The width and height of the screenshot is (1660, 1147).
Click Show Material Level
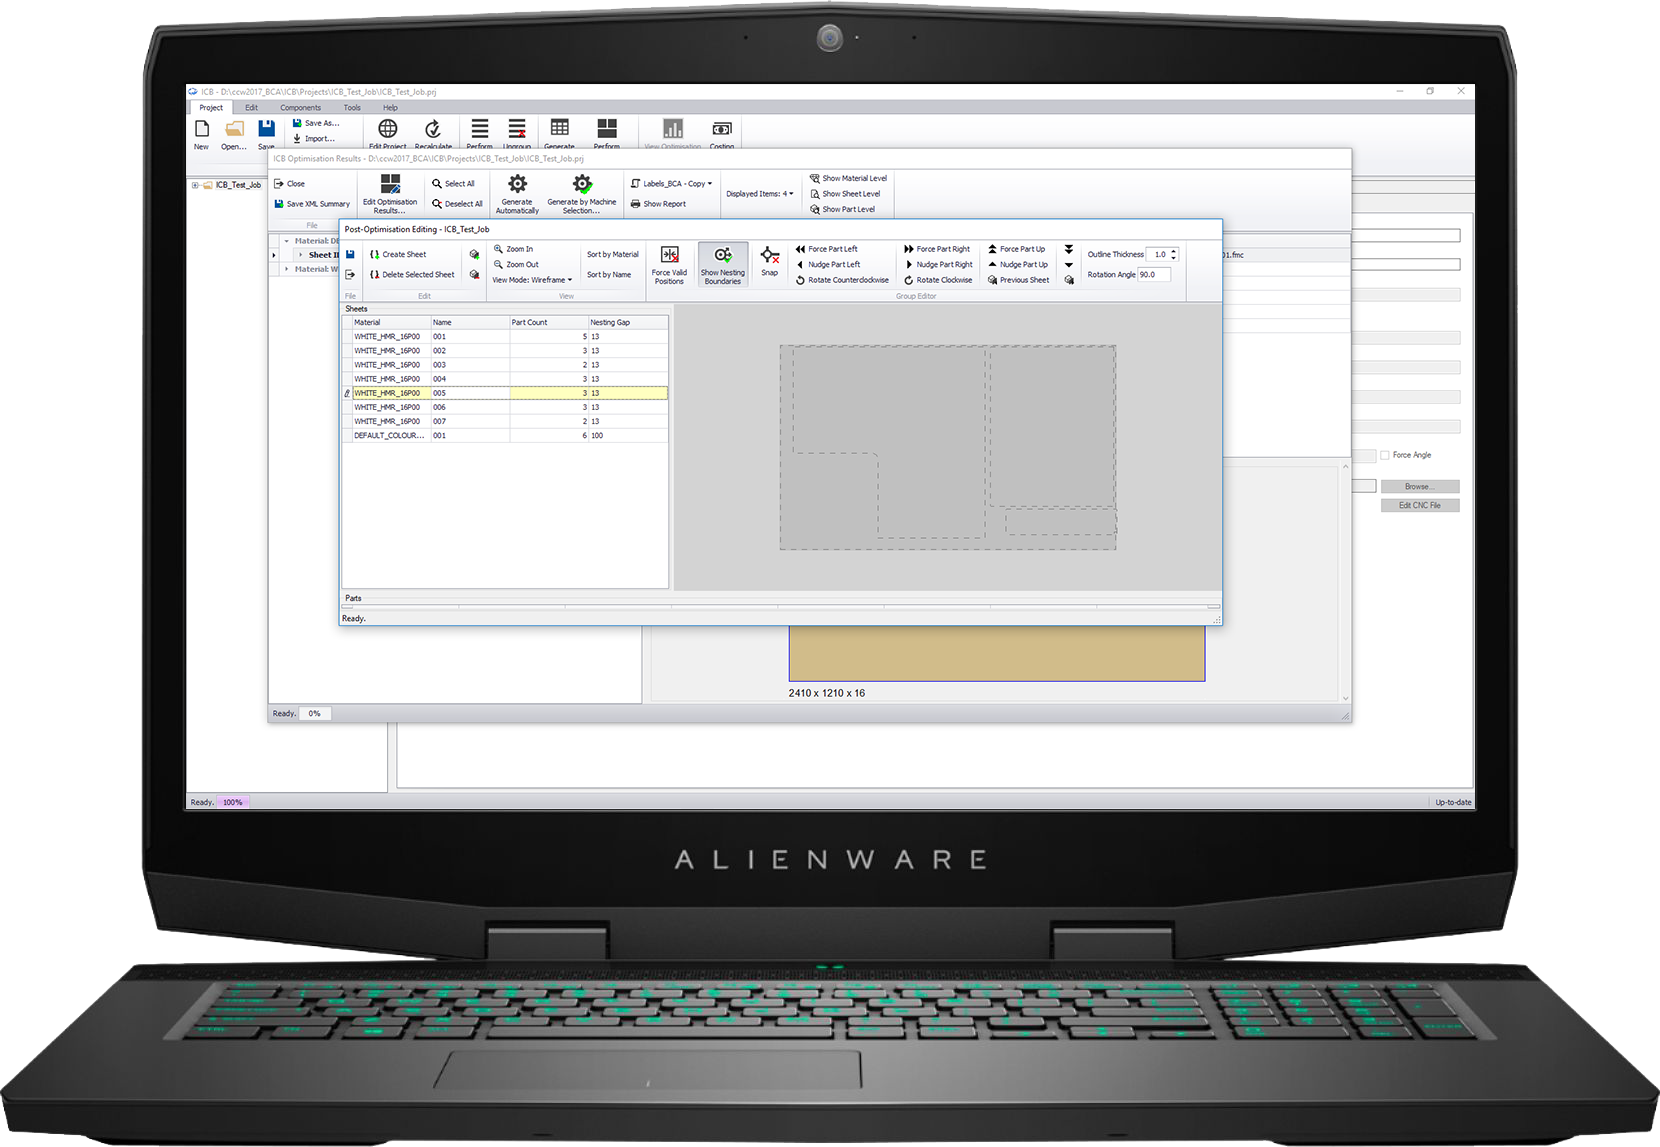[x=848, y=179]
